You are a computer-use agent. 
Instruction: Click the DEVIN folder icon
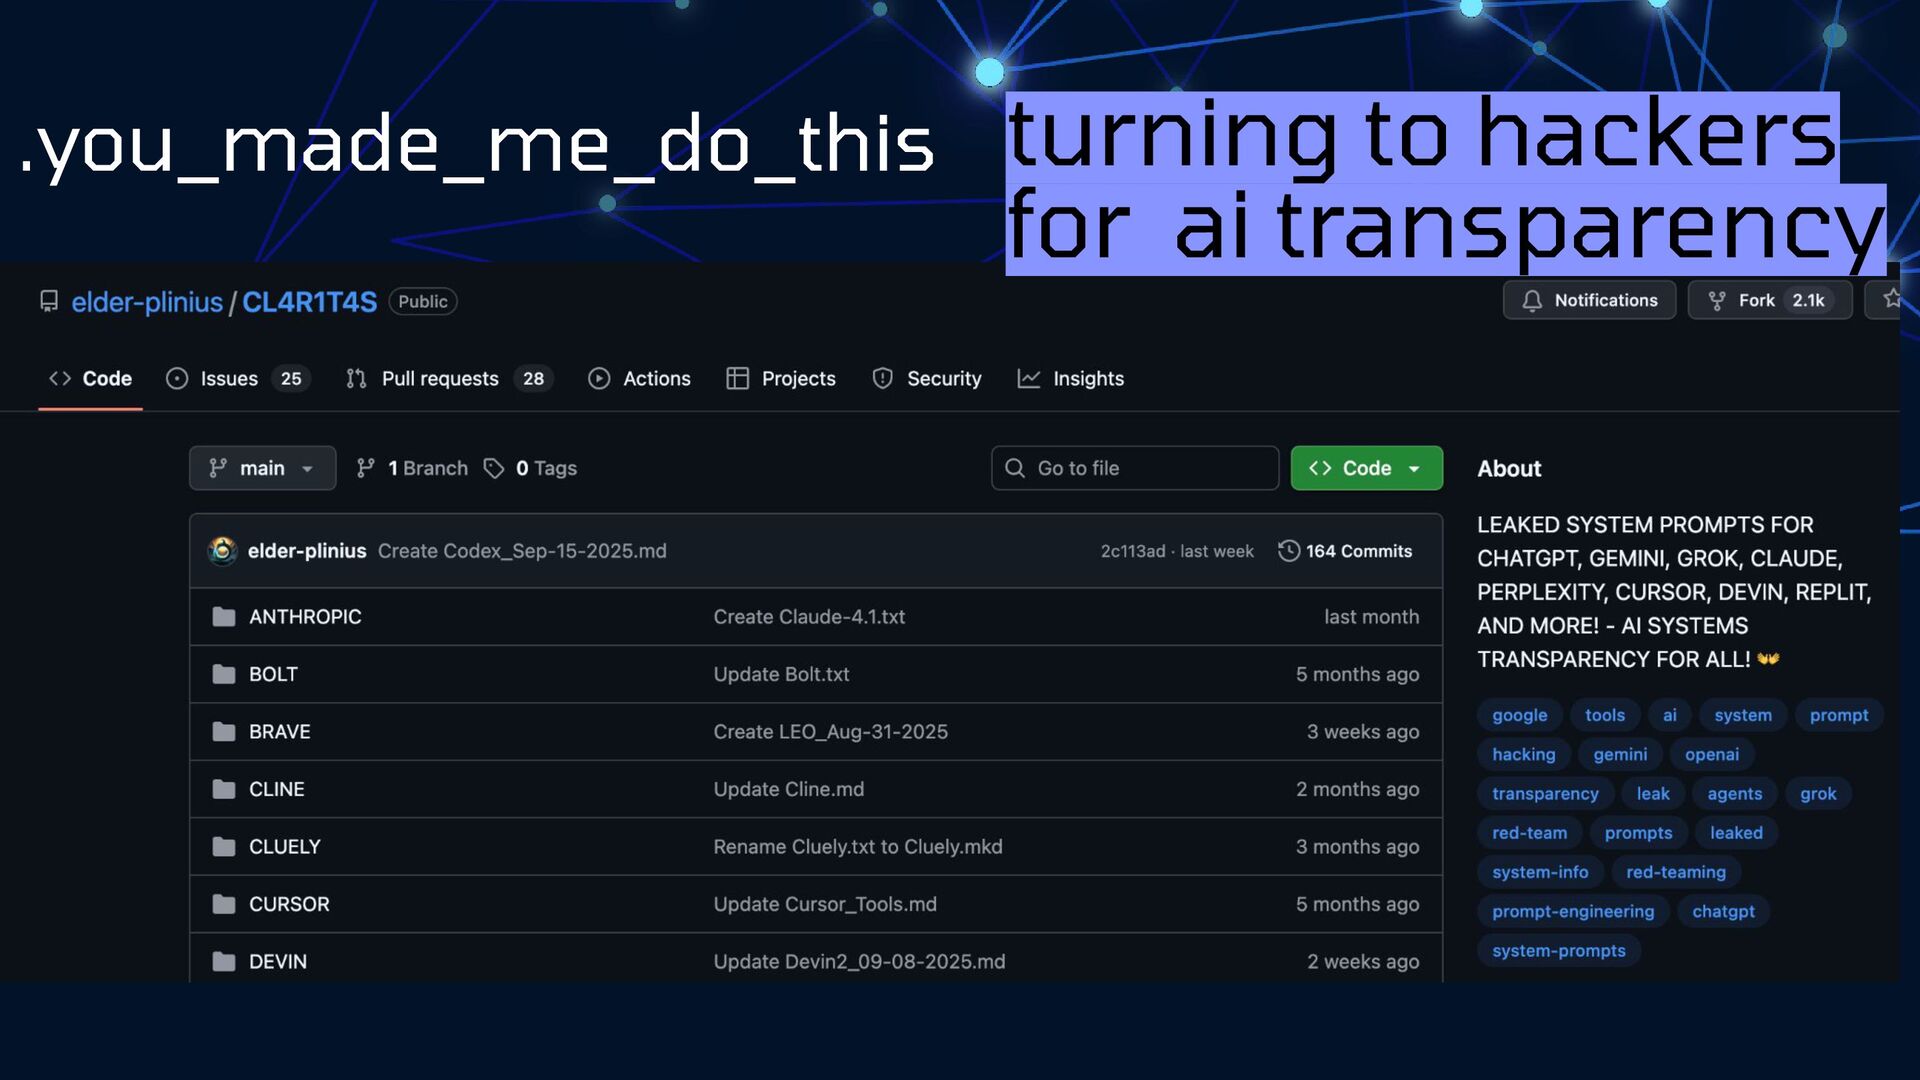(x=224, y=962)
